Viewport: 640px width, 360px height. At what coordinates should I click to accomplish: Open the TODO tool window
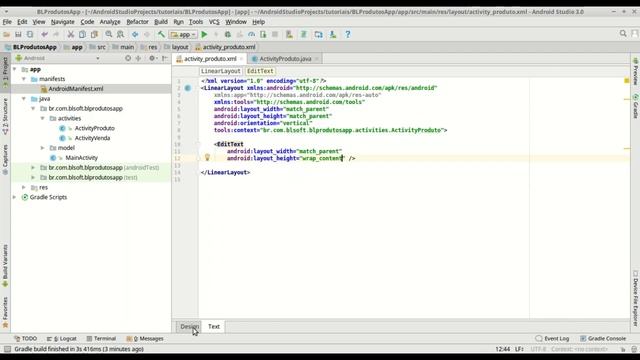point(26,338)
